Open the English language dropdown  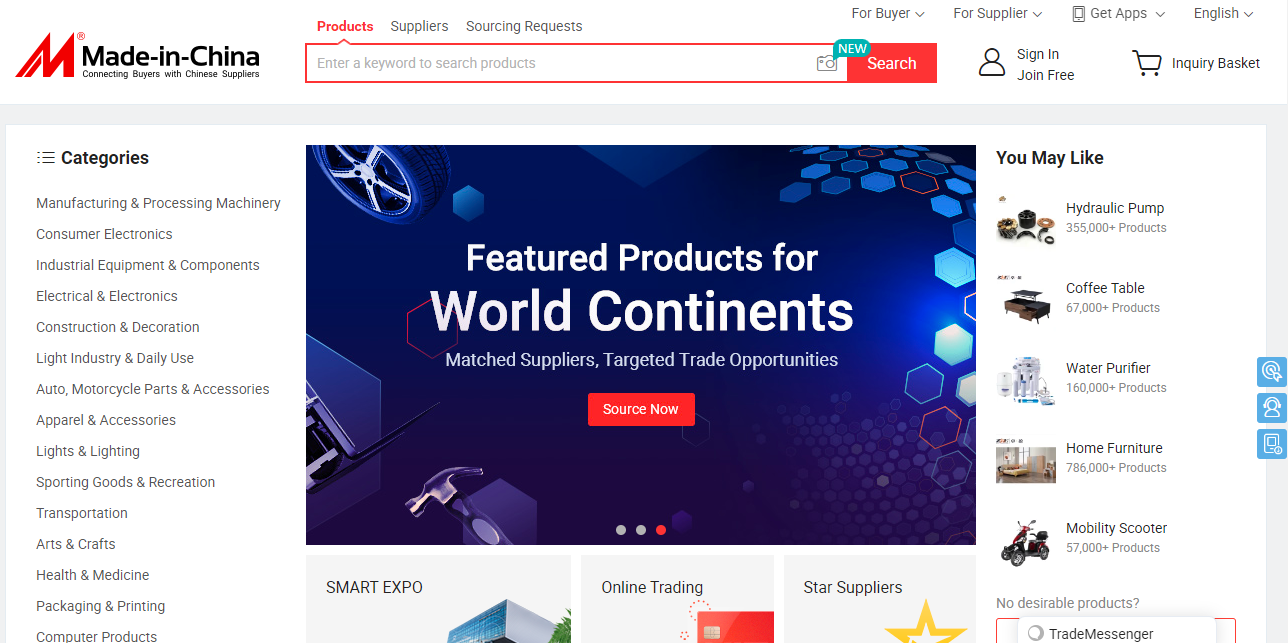[x=1223, y=13]
